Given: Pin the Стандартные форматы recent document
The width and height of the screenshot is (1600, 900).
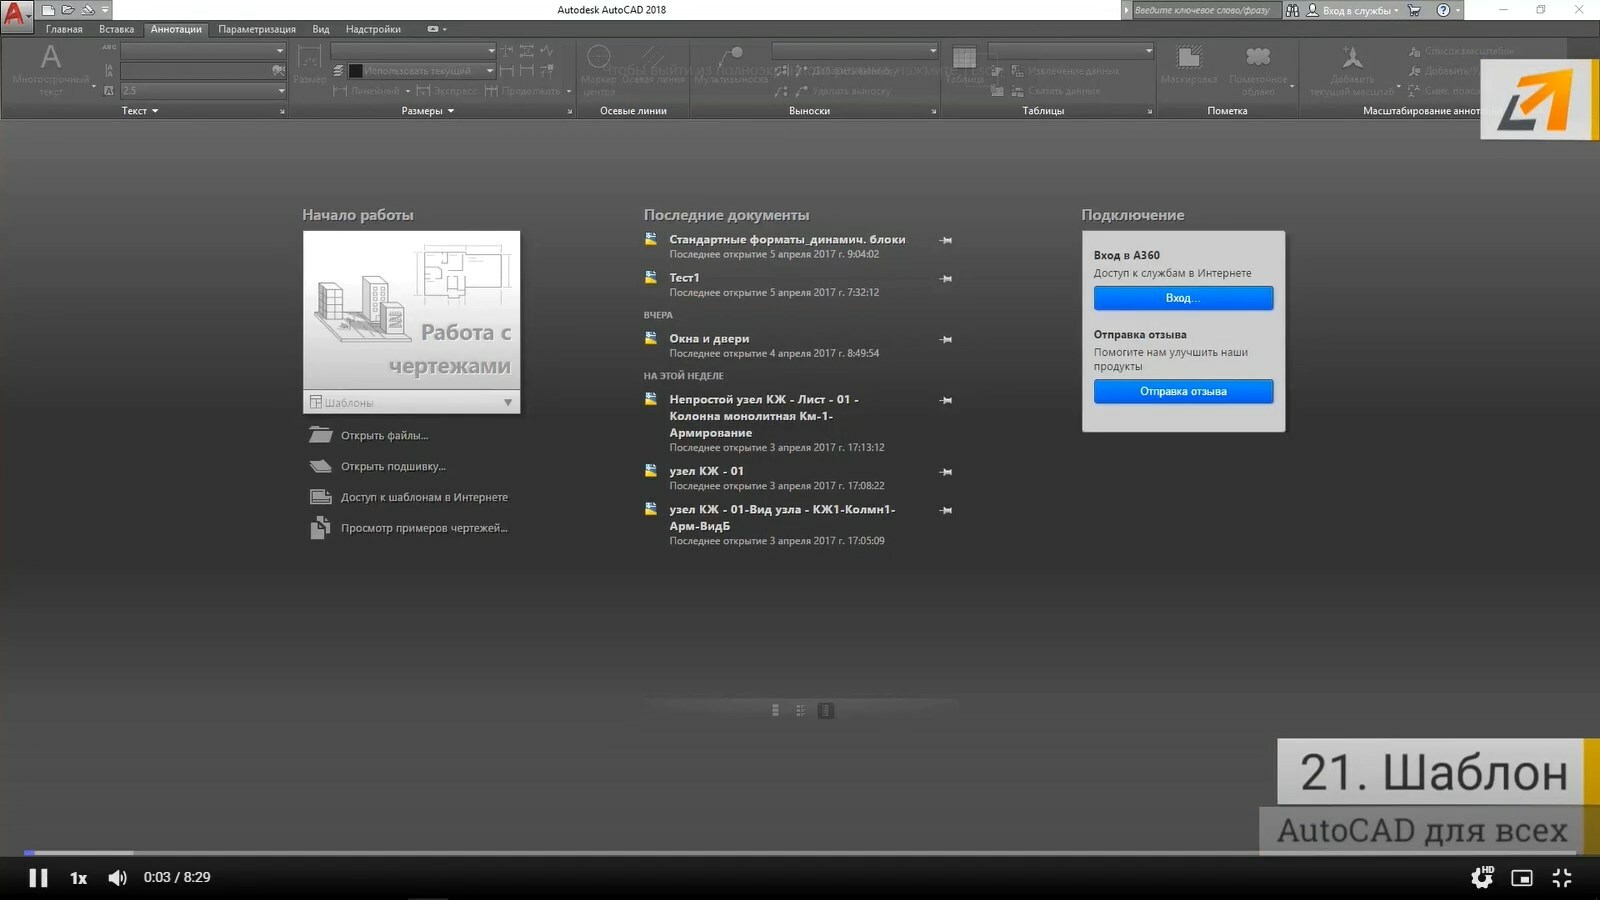Looking at the screenshot, I should [946, 241].
